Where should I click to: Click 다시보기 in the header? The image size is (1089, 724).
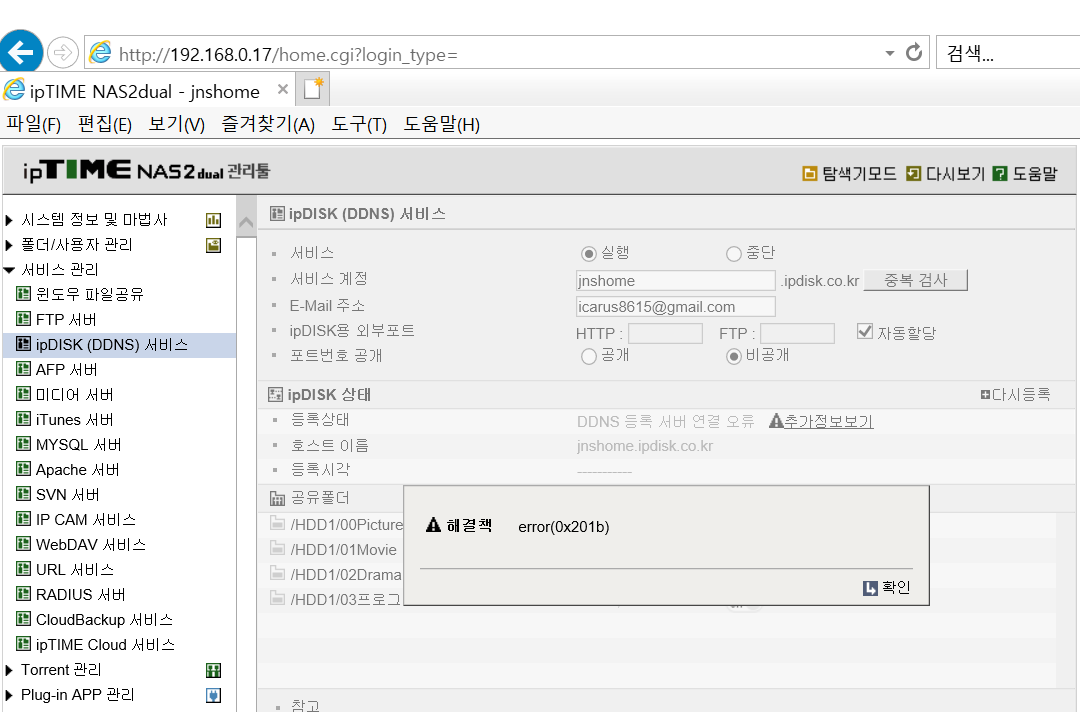(x=946, y=174)
